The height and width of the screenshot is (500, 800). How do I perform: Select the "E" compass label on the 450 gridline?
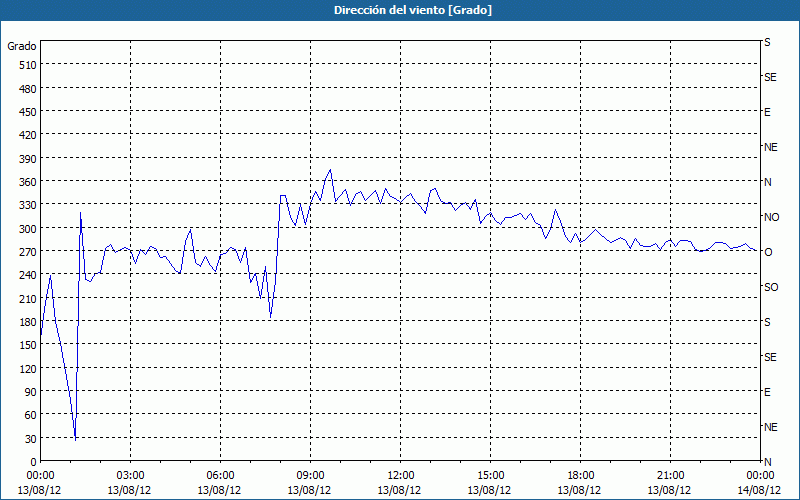coord(767,112)
